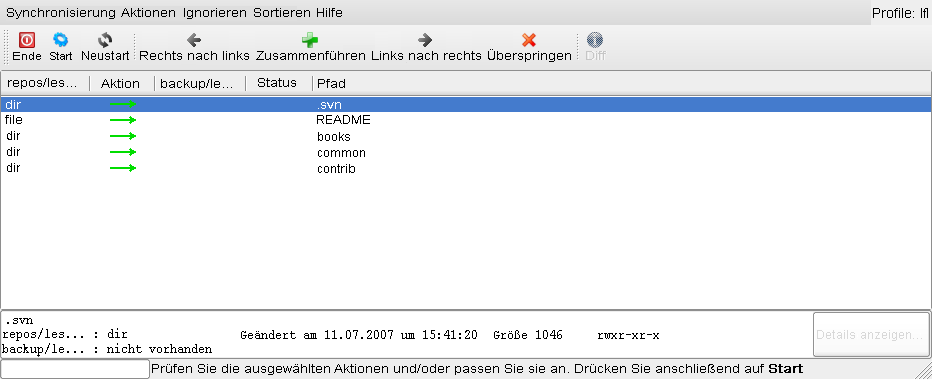This screenshot has width=932, height=379.
Task: Click 'dir' type in the common row
Action: point(13,152)
